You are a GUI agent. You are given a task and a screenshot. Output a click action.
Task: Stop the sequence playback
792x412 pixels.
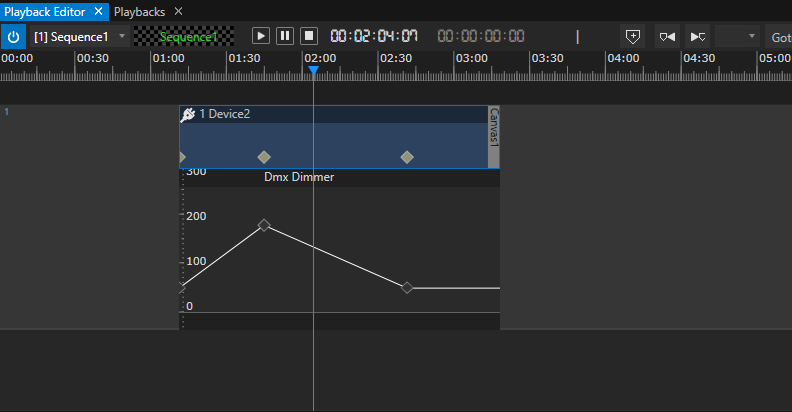coord(309,36)
